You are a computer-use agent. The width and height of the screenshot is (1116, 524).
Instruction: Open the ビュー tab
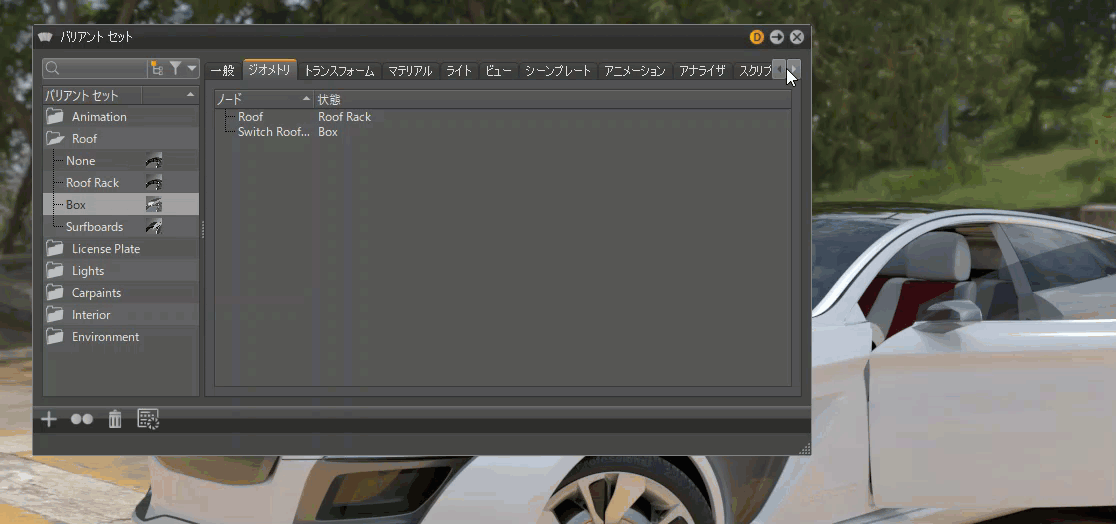pos(498,70)
